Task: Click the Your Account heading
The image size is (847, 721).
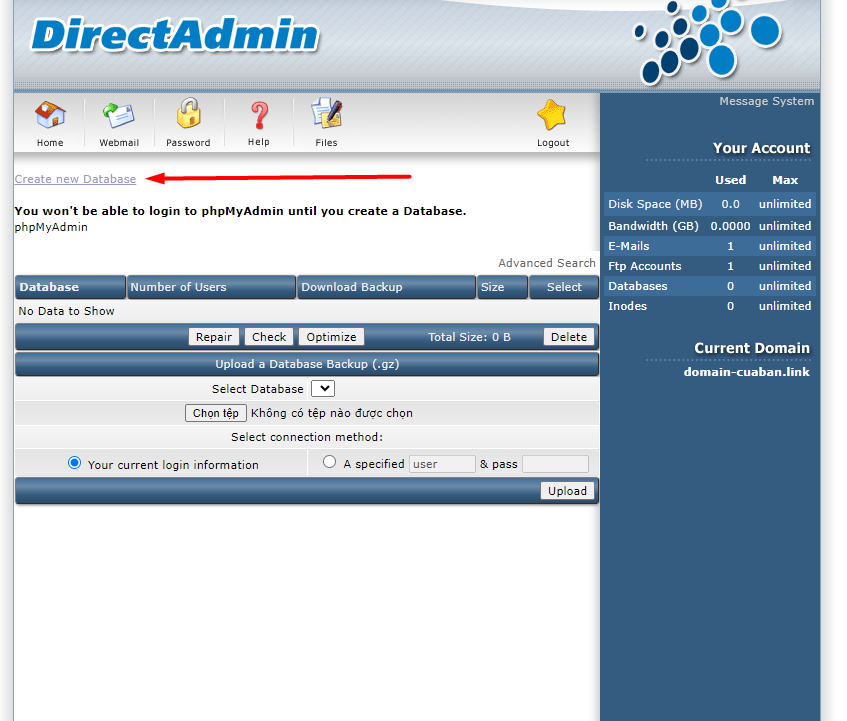Action: (x=762, y=148)
